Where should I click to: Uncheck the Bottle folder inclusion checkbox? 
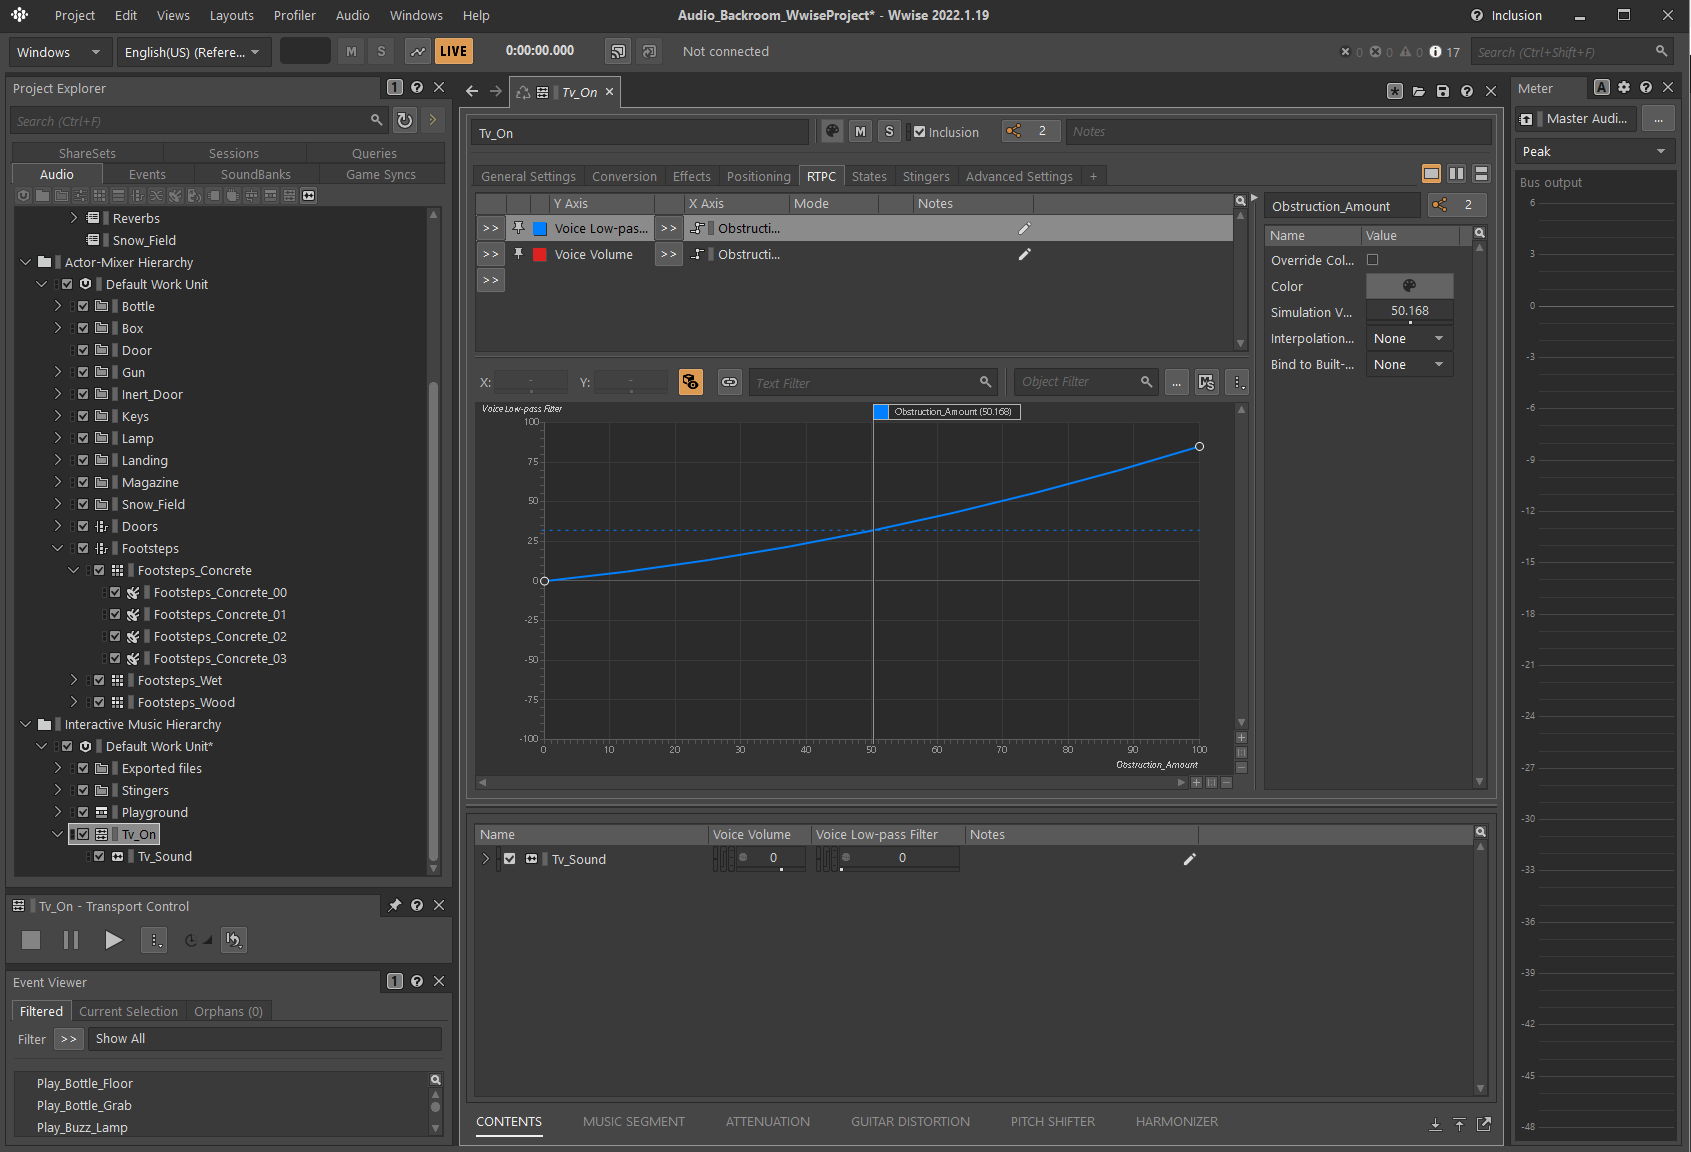84,306
